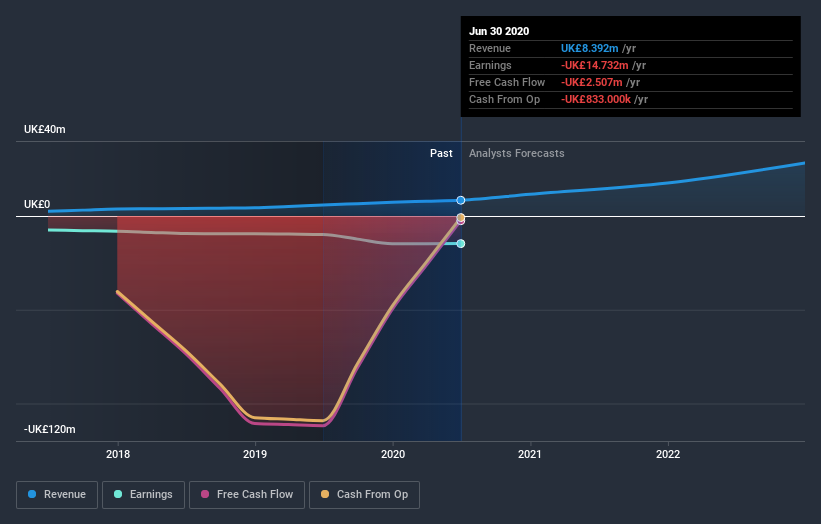Click the UK£0 y-axis label
The width and height of the screenshot is (821, 524).
tap(37, 204)
